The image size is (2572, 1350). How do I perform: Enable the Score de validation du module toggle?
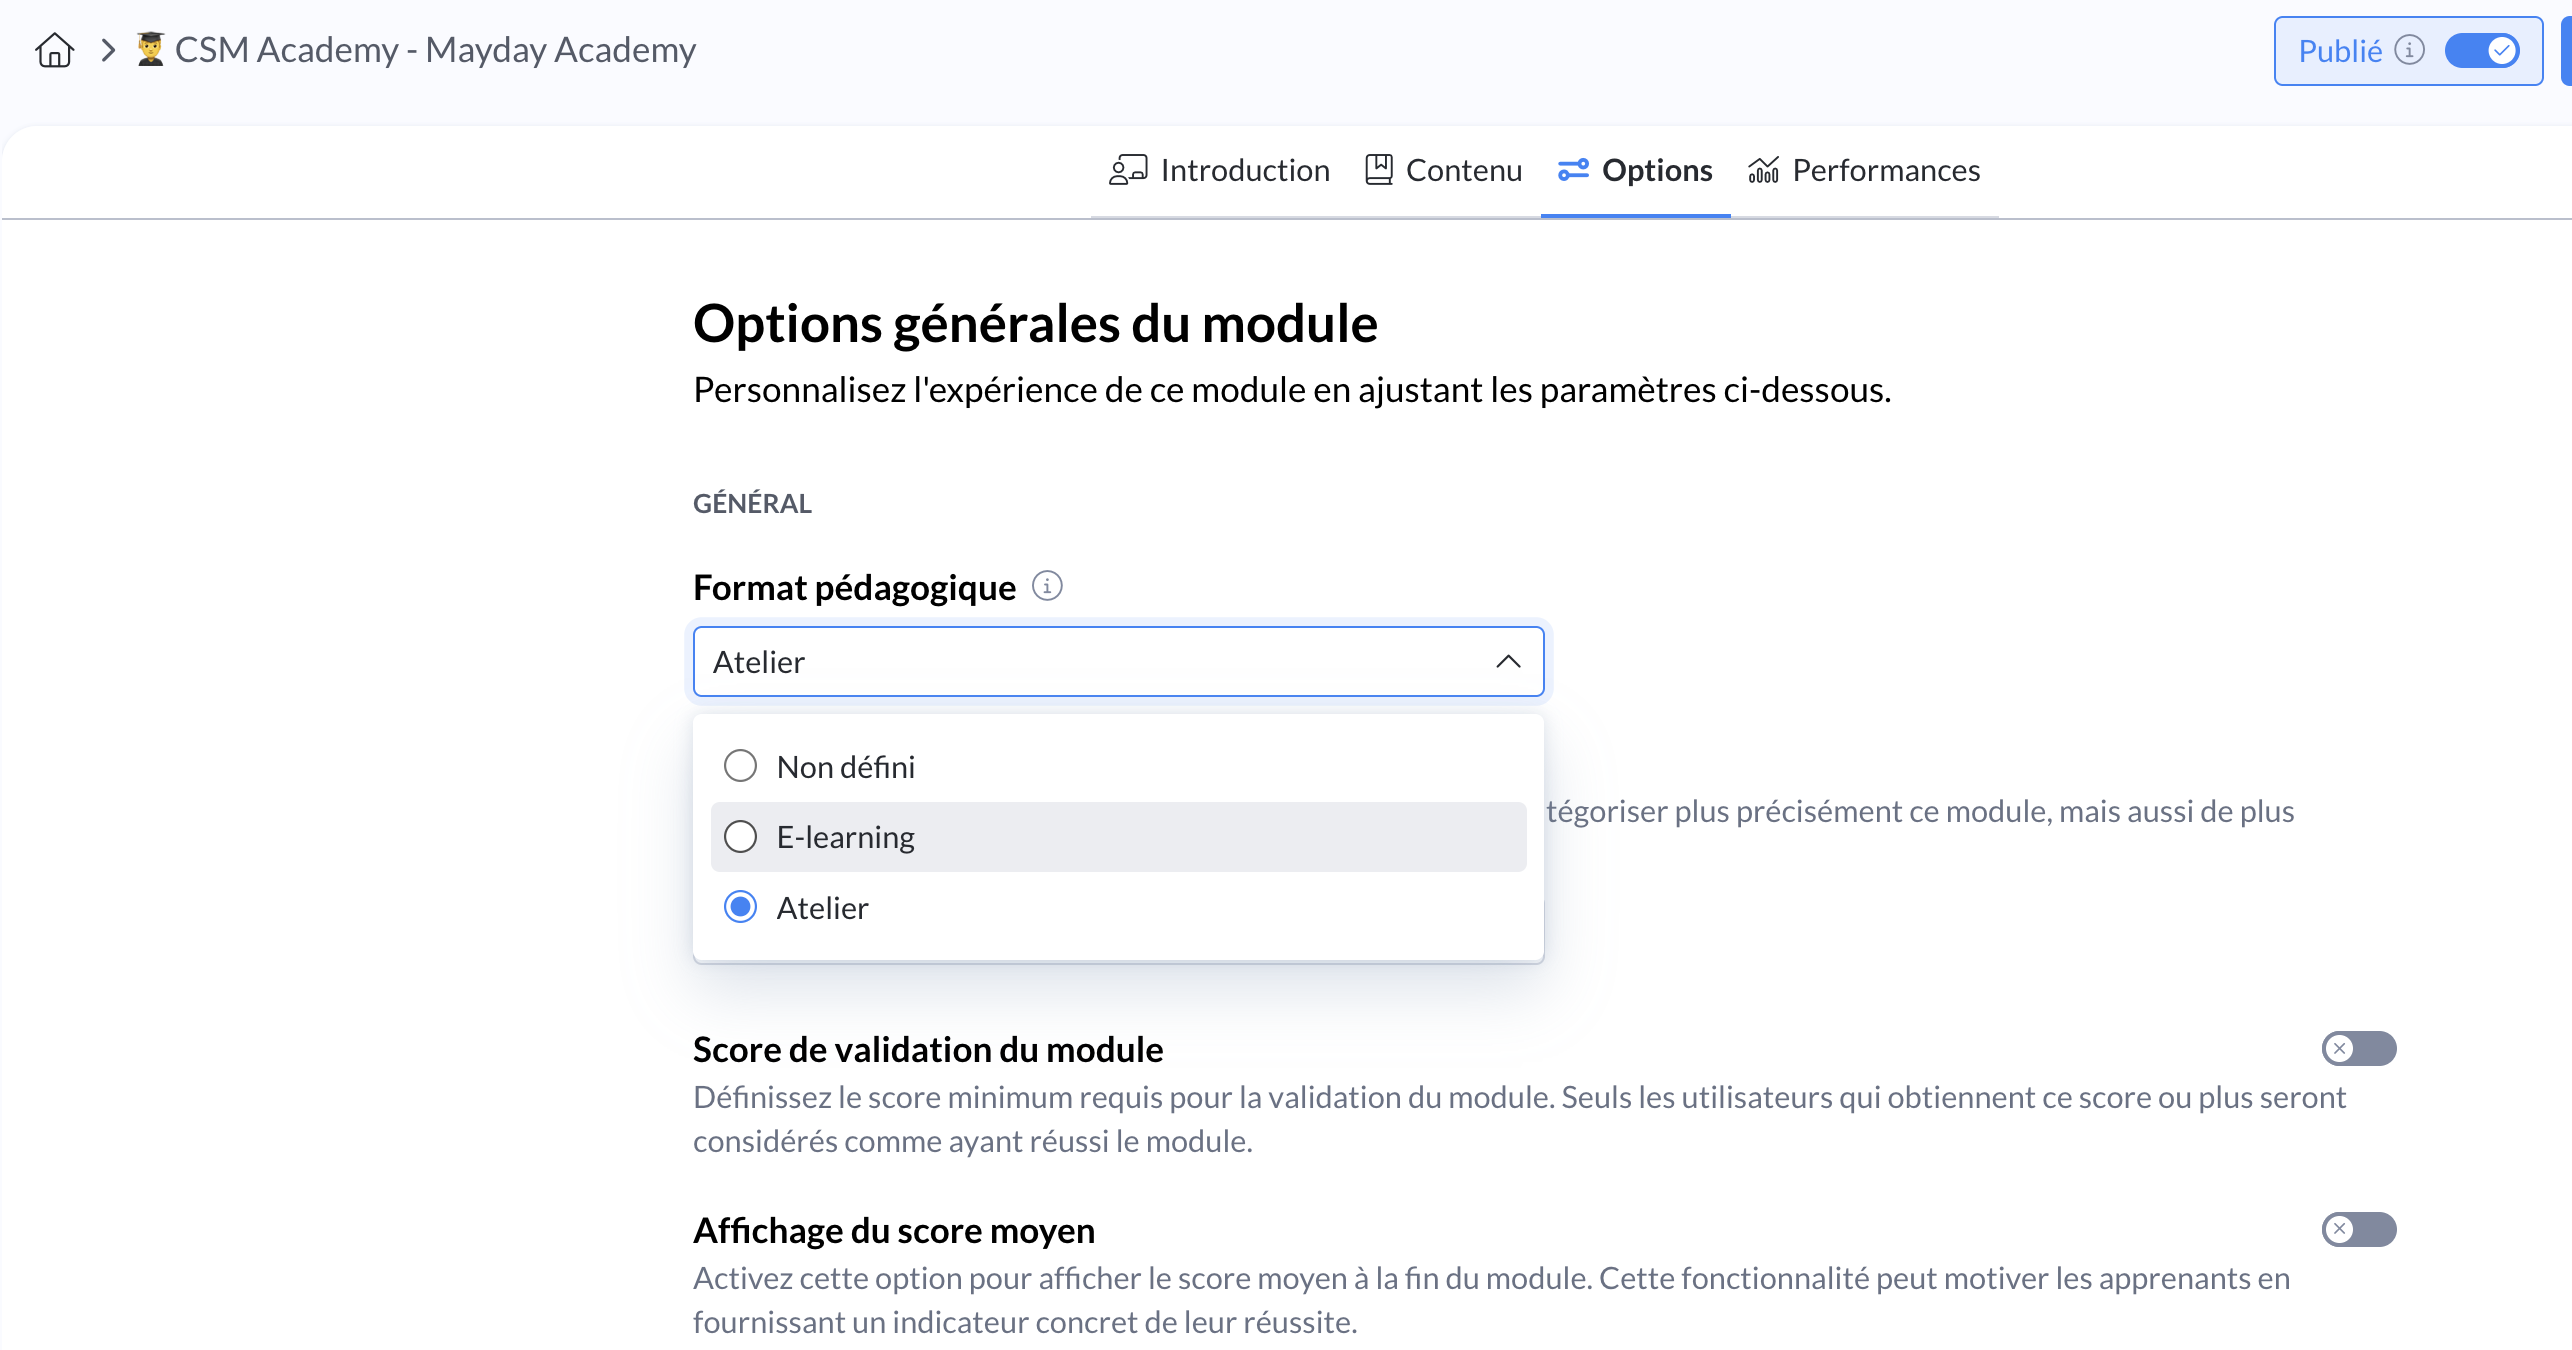click(2358, 1049)
